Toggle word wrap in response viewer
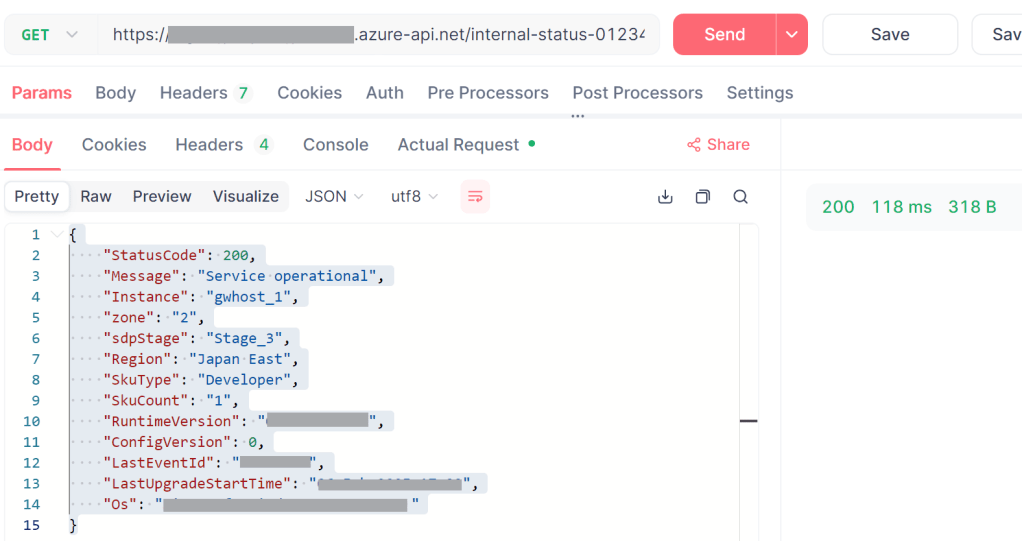Viewport: 1022px width, 541px height. pos(475,197)
